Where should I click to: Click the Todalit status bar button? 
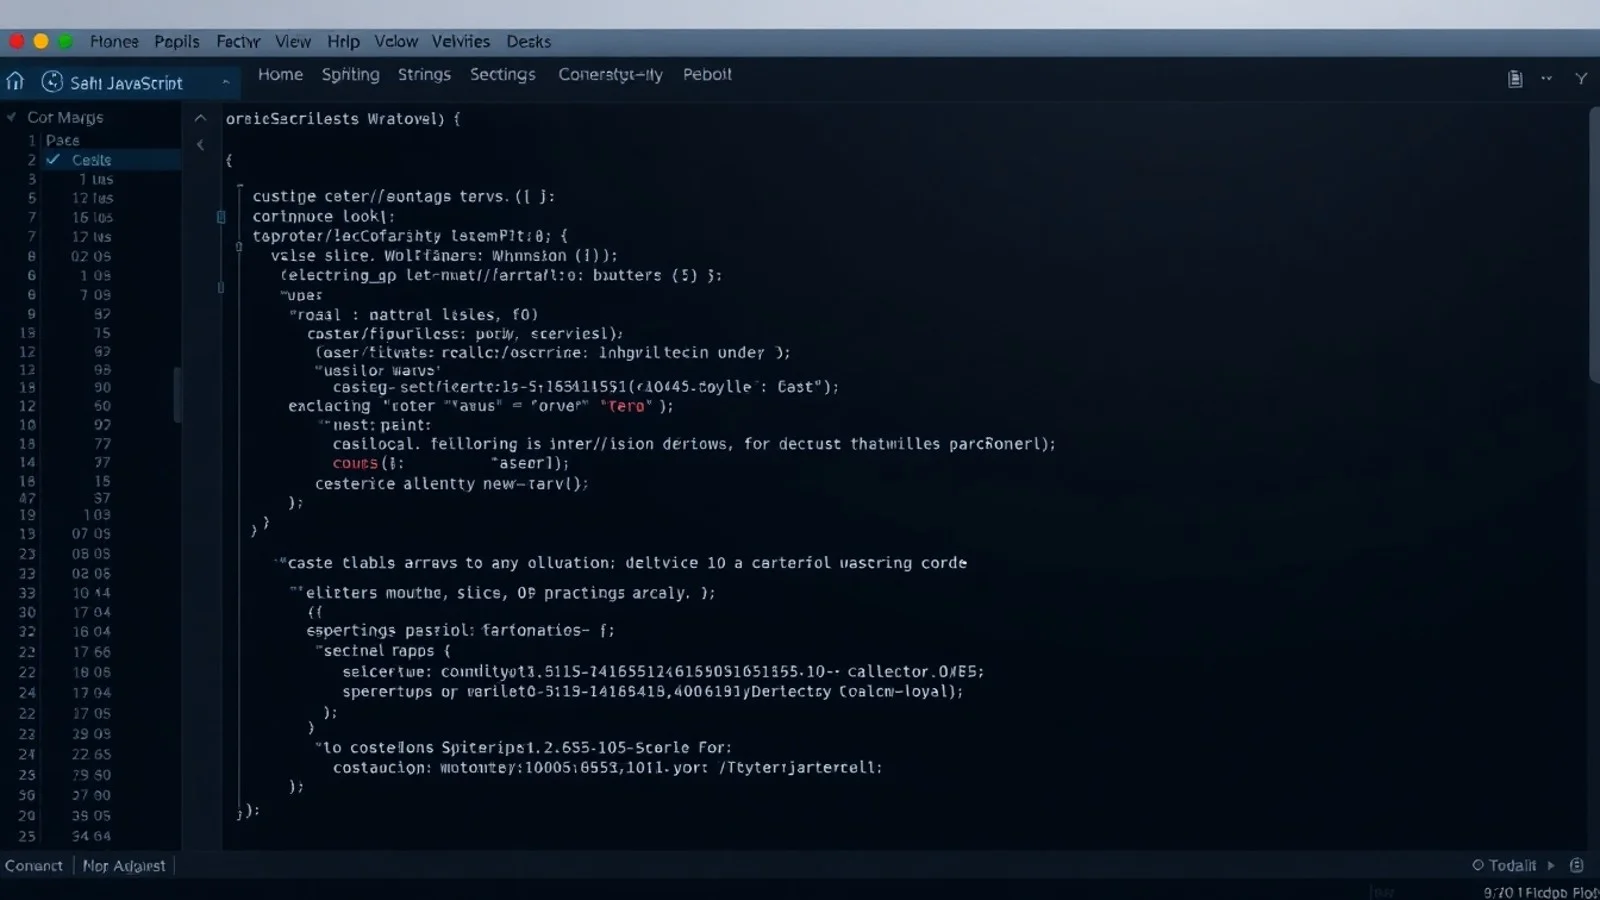[x=1512, y=865]
